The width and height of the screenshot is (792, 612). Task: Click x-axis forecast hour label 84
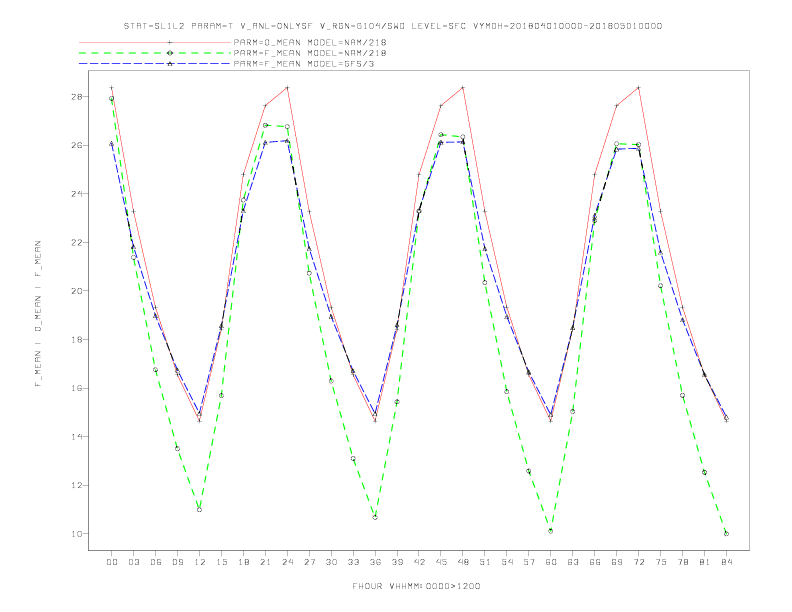pyautogui.click(x=726, y=562)
